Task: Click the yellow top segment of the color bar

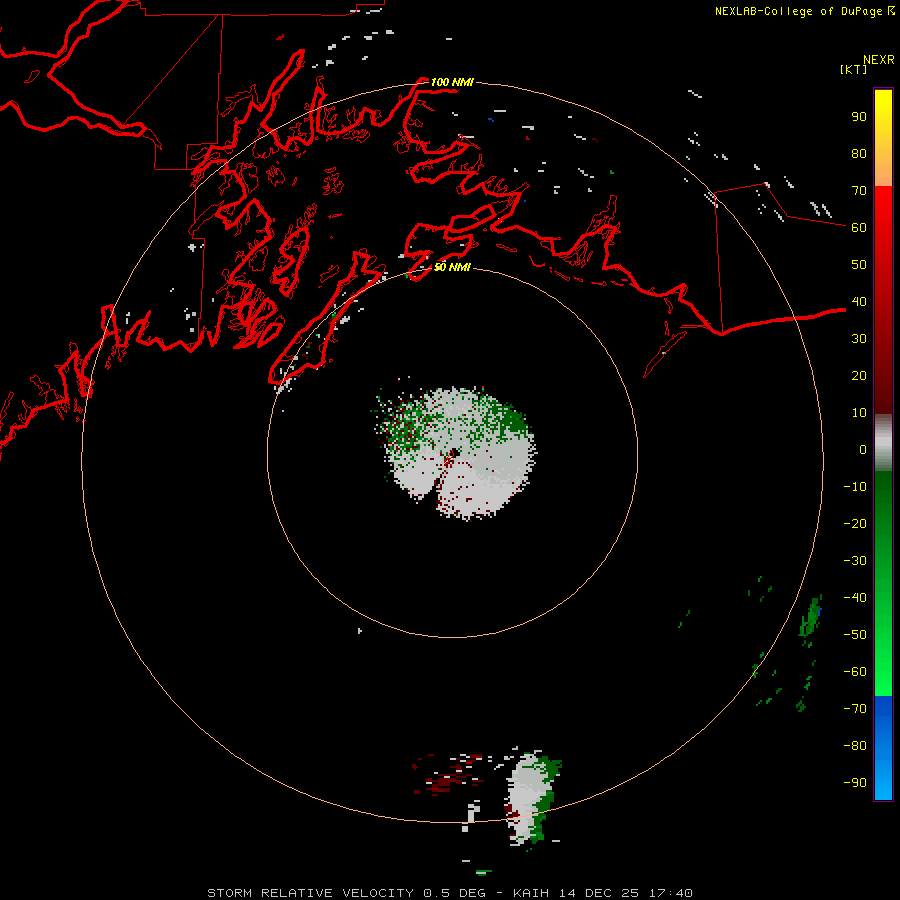Action: (x=883, y=138)
